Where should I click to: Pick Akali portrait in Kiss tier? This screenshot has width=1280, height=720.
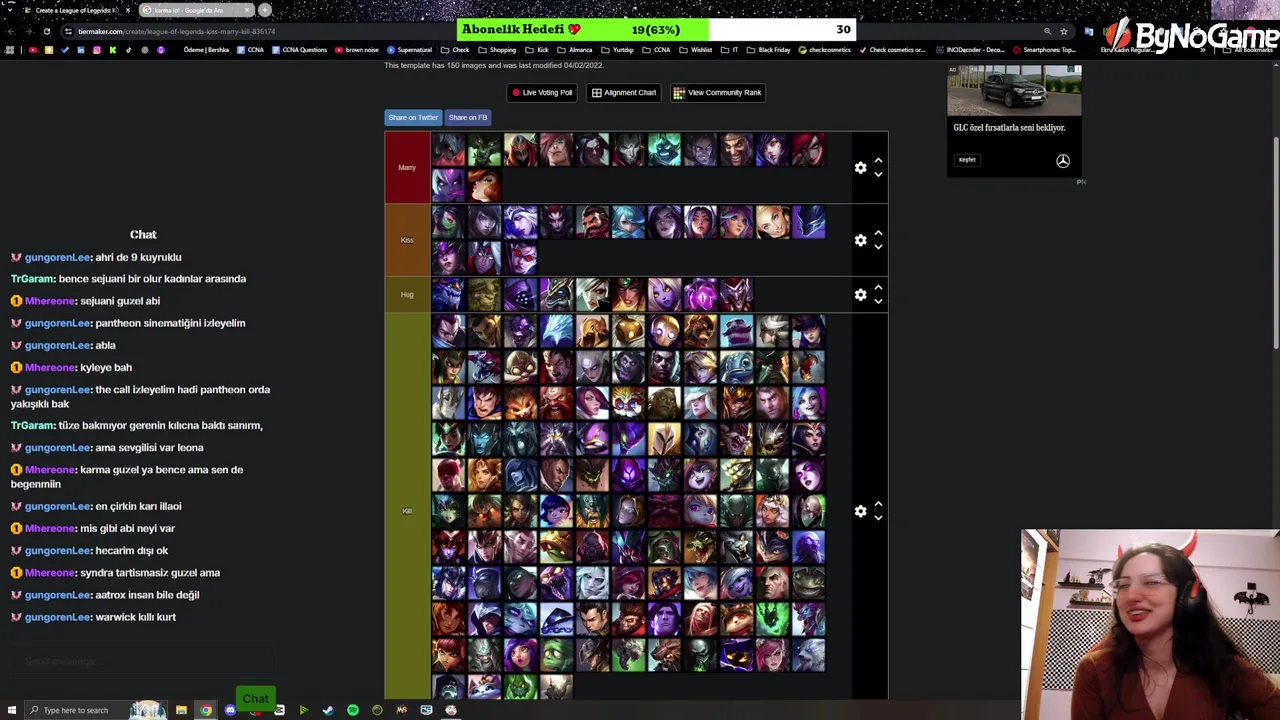(x=448, y=222)
